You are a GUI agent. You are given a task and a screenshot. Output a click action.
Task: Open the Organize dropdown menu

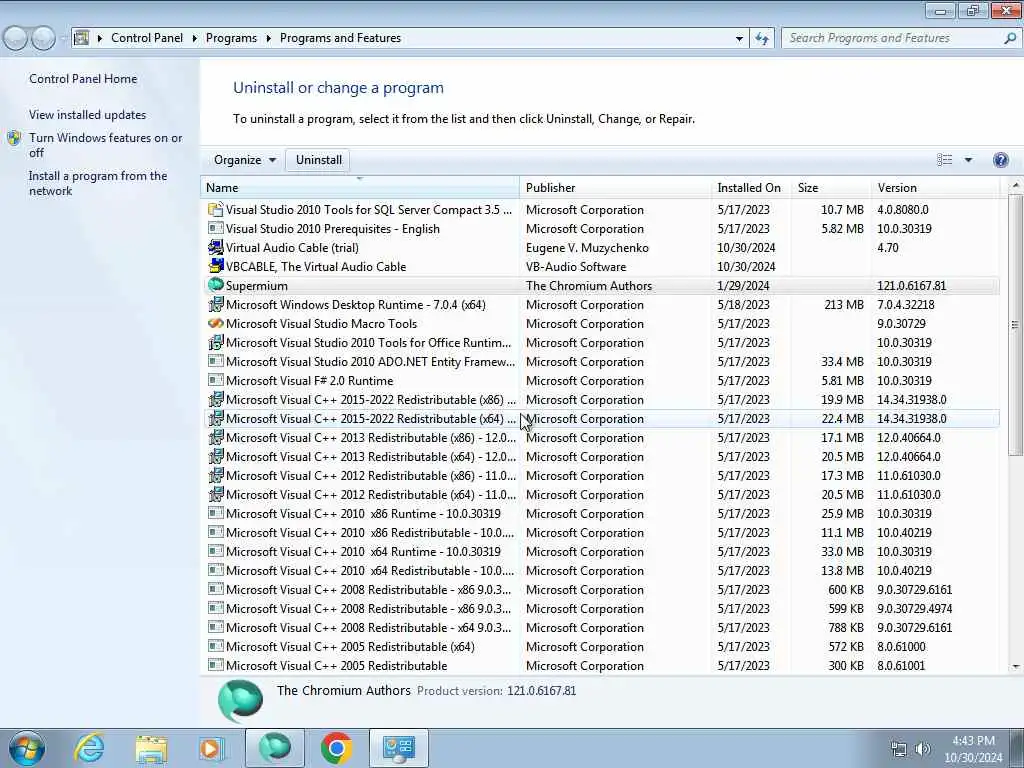coord(245,160)
